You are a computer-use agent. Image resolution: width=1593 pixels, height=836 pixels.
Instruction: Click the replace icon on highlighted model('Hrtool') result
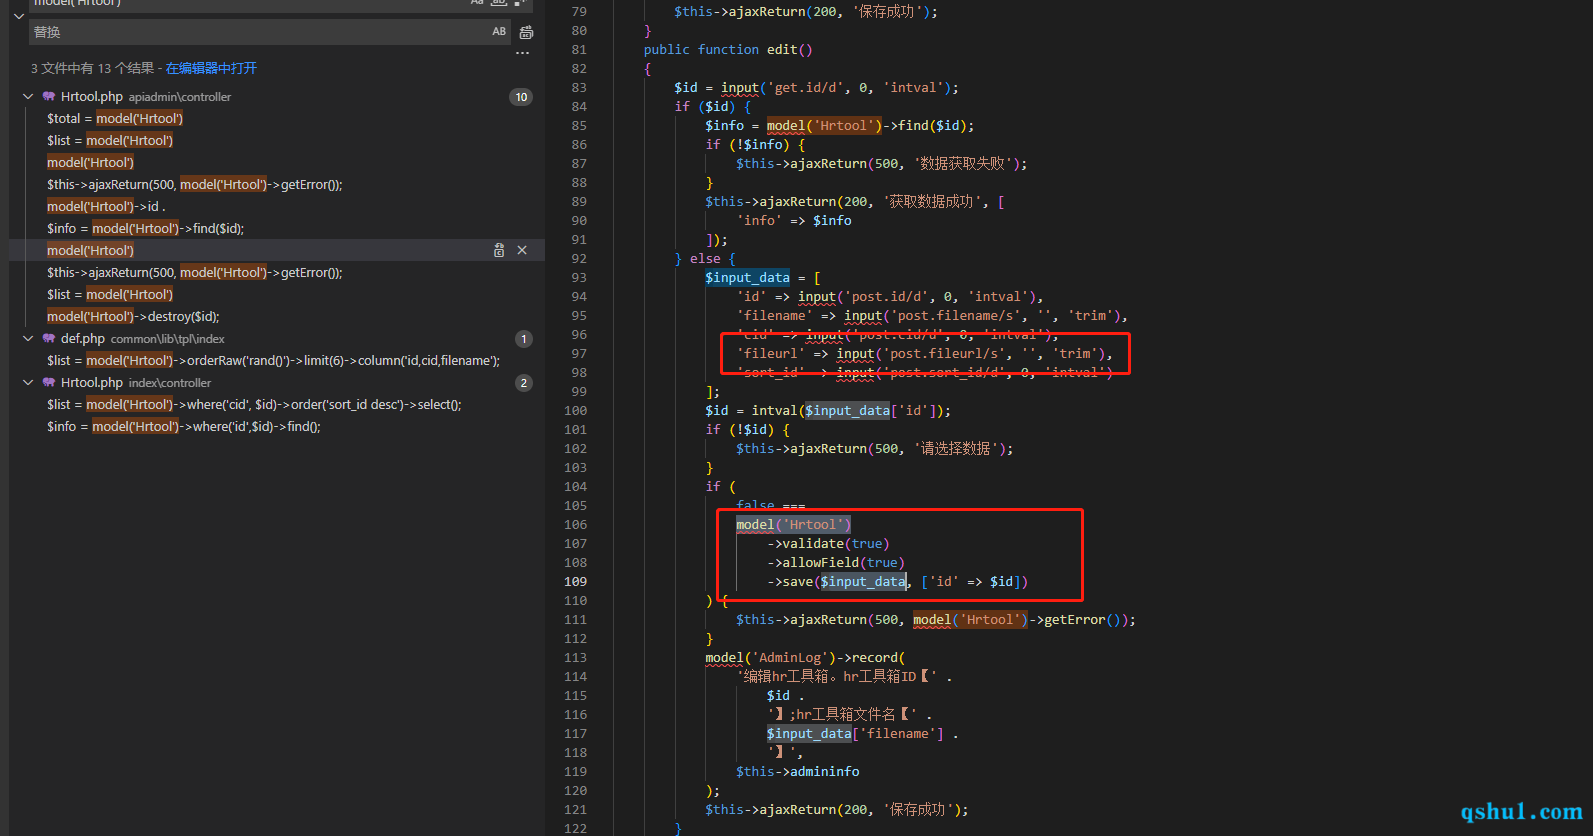pyautogui.click(x=499, y=251)
